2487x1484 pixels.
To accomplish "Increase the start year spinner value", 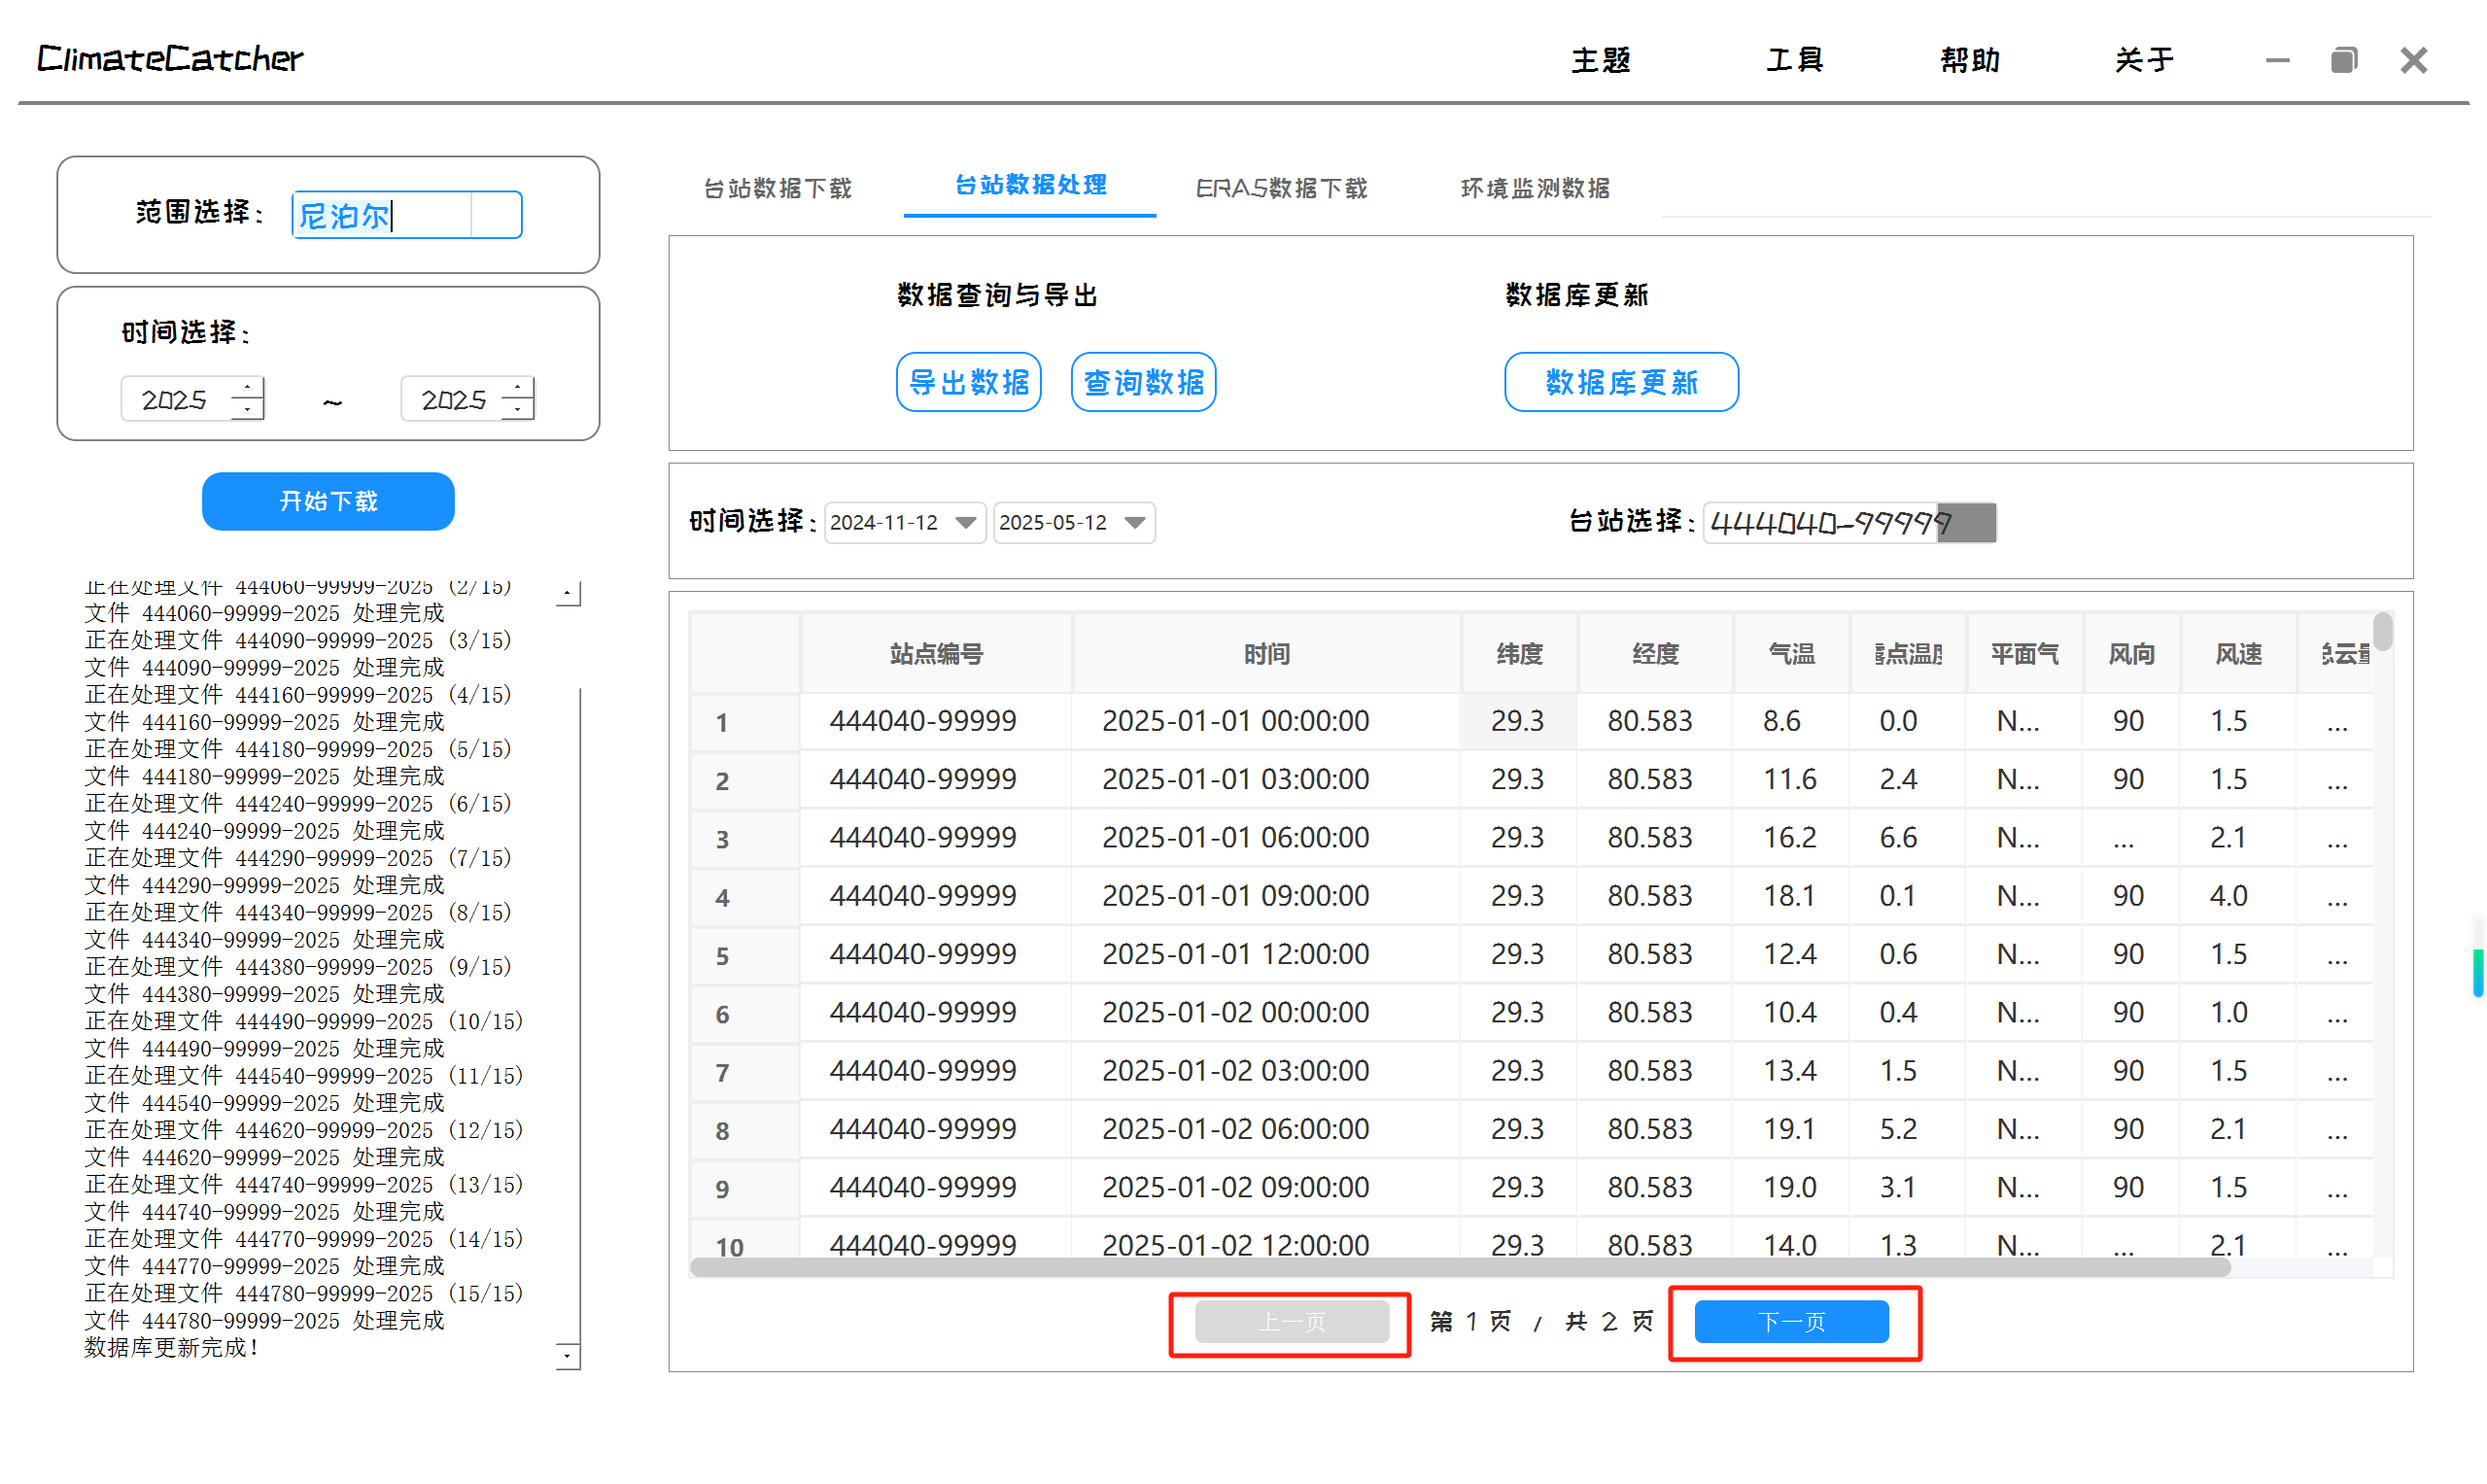I will pyautogui.click(x=247, y=388).
